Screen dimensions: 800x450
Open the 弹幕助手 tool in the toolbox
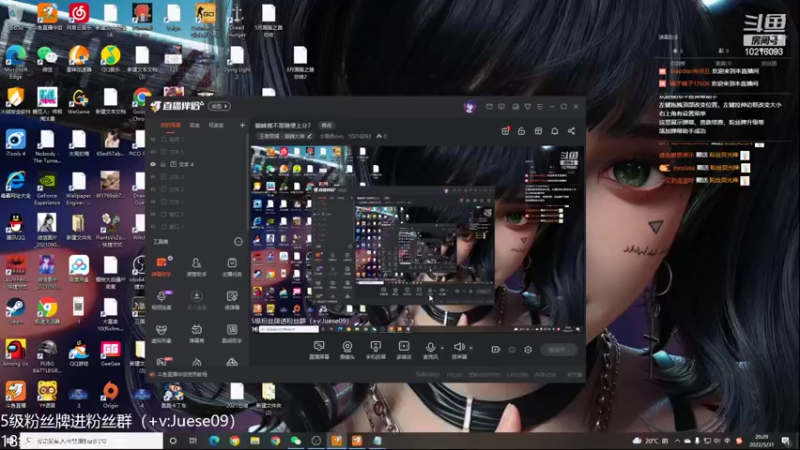[x=162, y=267]
